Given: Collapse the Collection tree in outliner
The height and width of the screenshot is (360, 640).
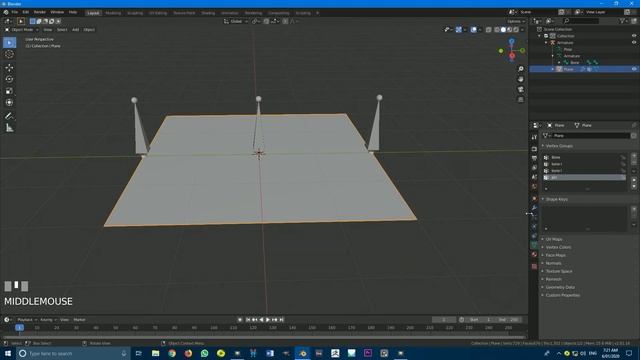Looking at the screenshot, I should tap(540, 36).
